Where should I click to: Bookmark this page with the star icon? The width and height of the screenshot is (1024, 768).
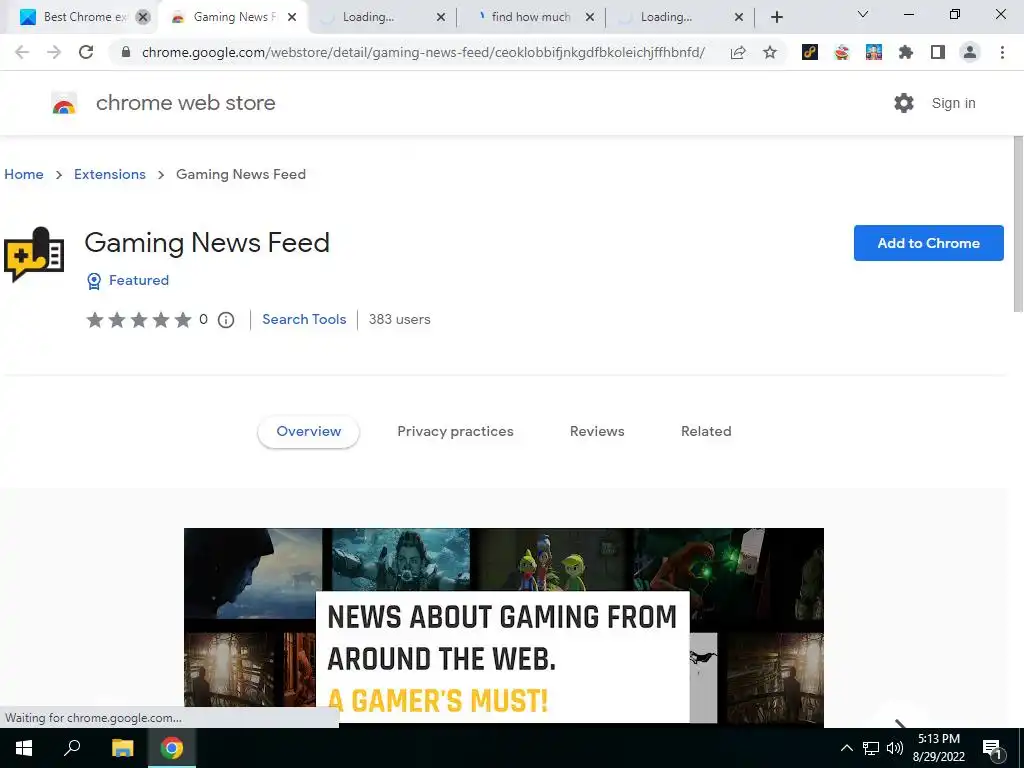770,52
